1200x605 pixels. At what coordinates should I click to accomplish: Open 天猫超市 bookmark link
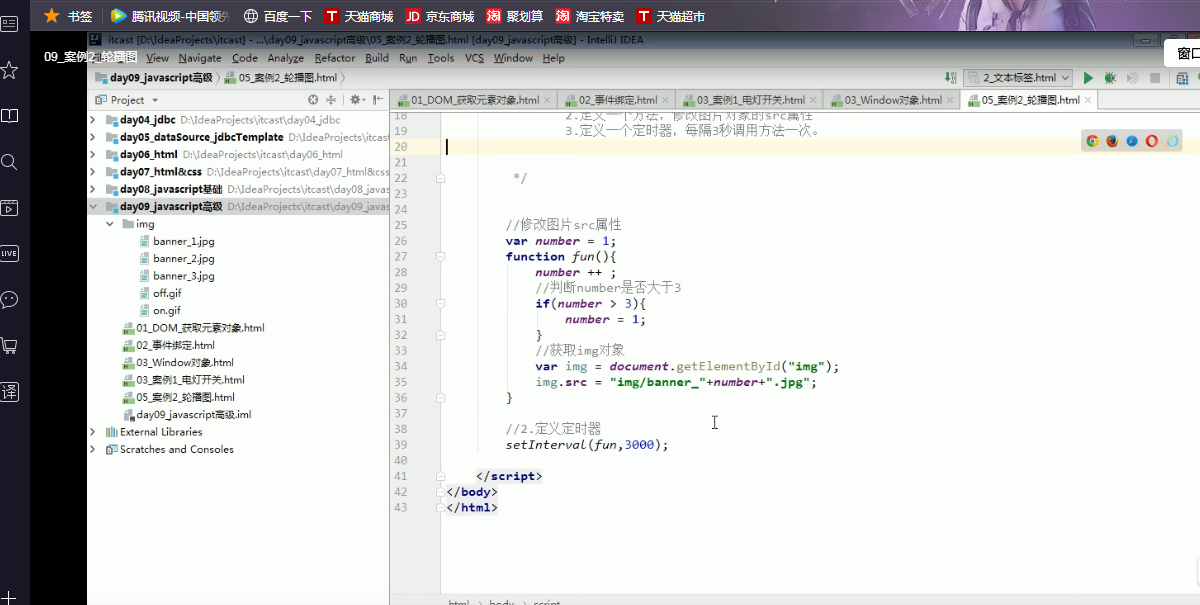pyautogui.click(x=671, y=16)
